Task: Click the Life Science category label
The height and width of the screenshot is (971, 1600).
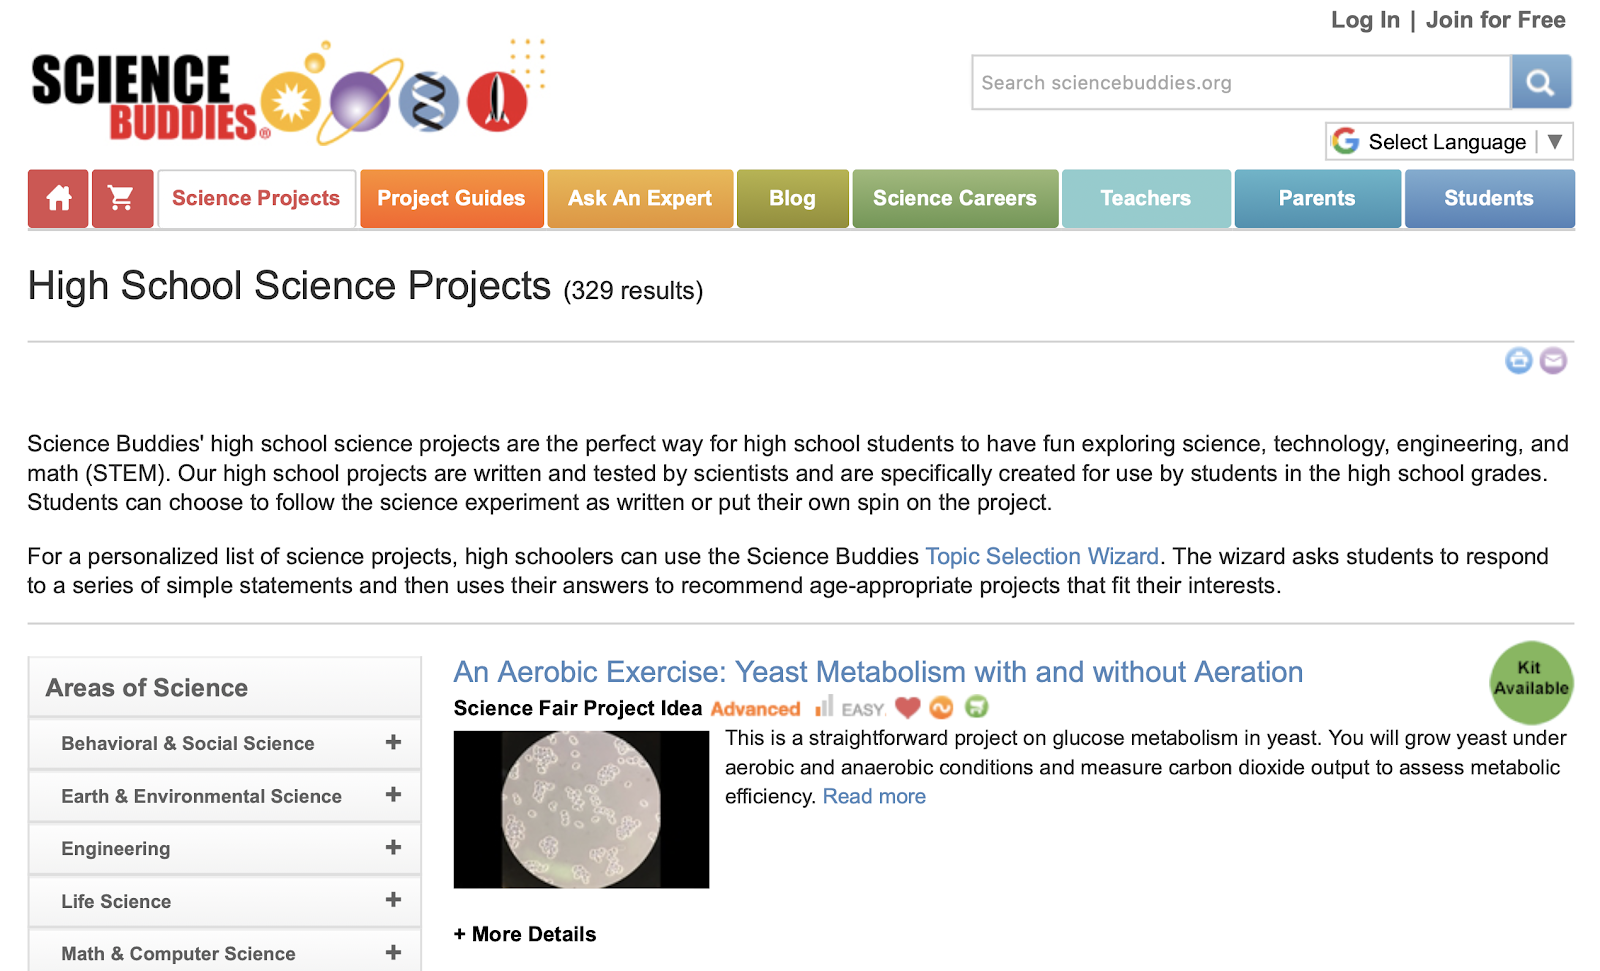Action: pos(116,901)
